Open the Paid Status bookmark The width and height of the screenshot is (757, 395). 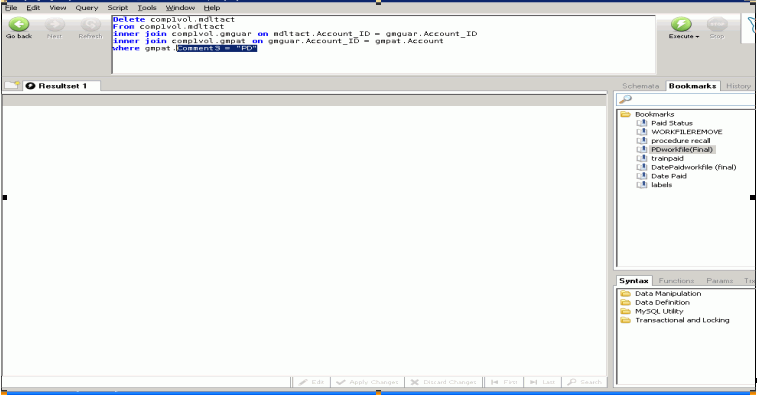672,123
